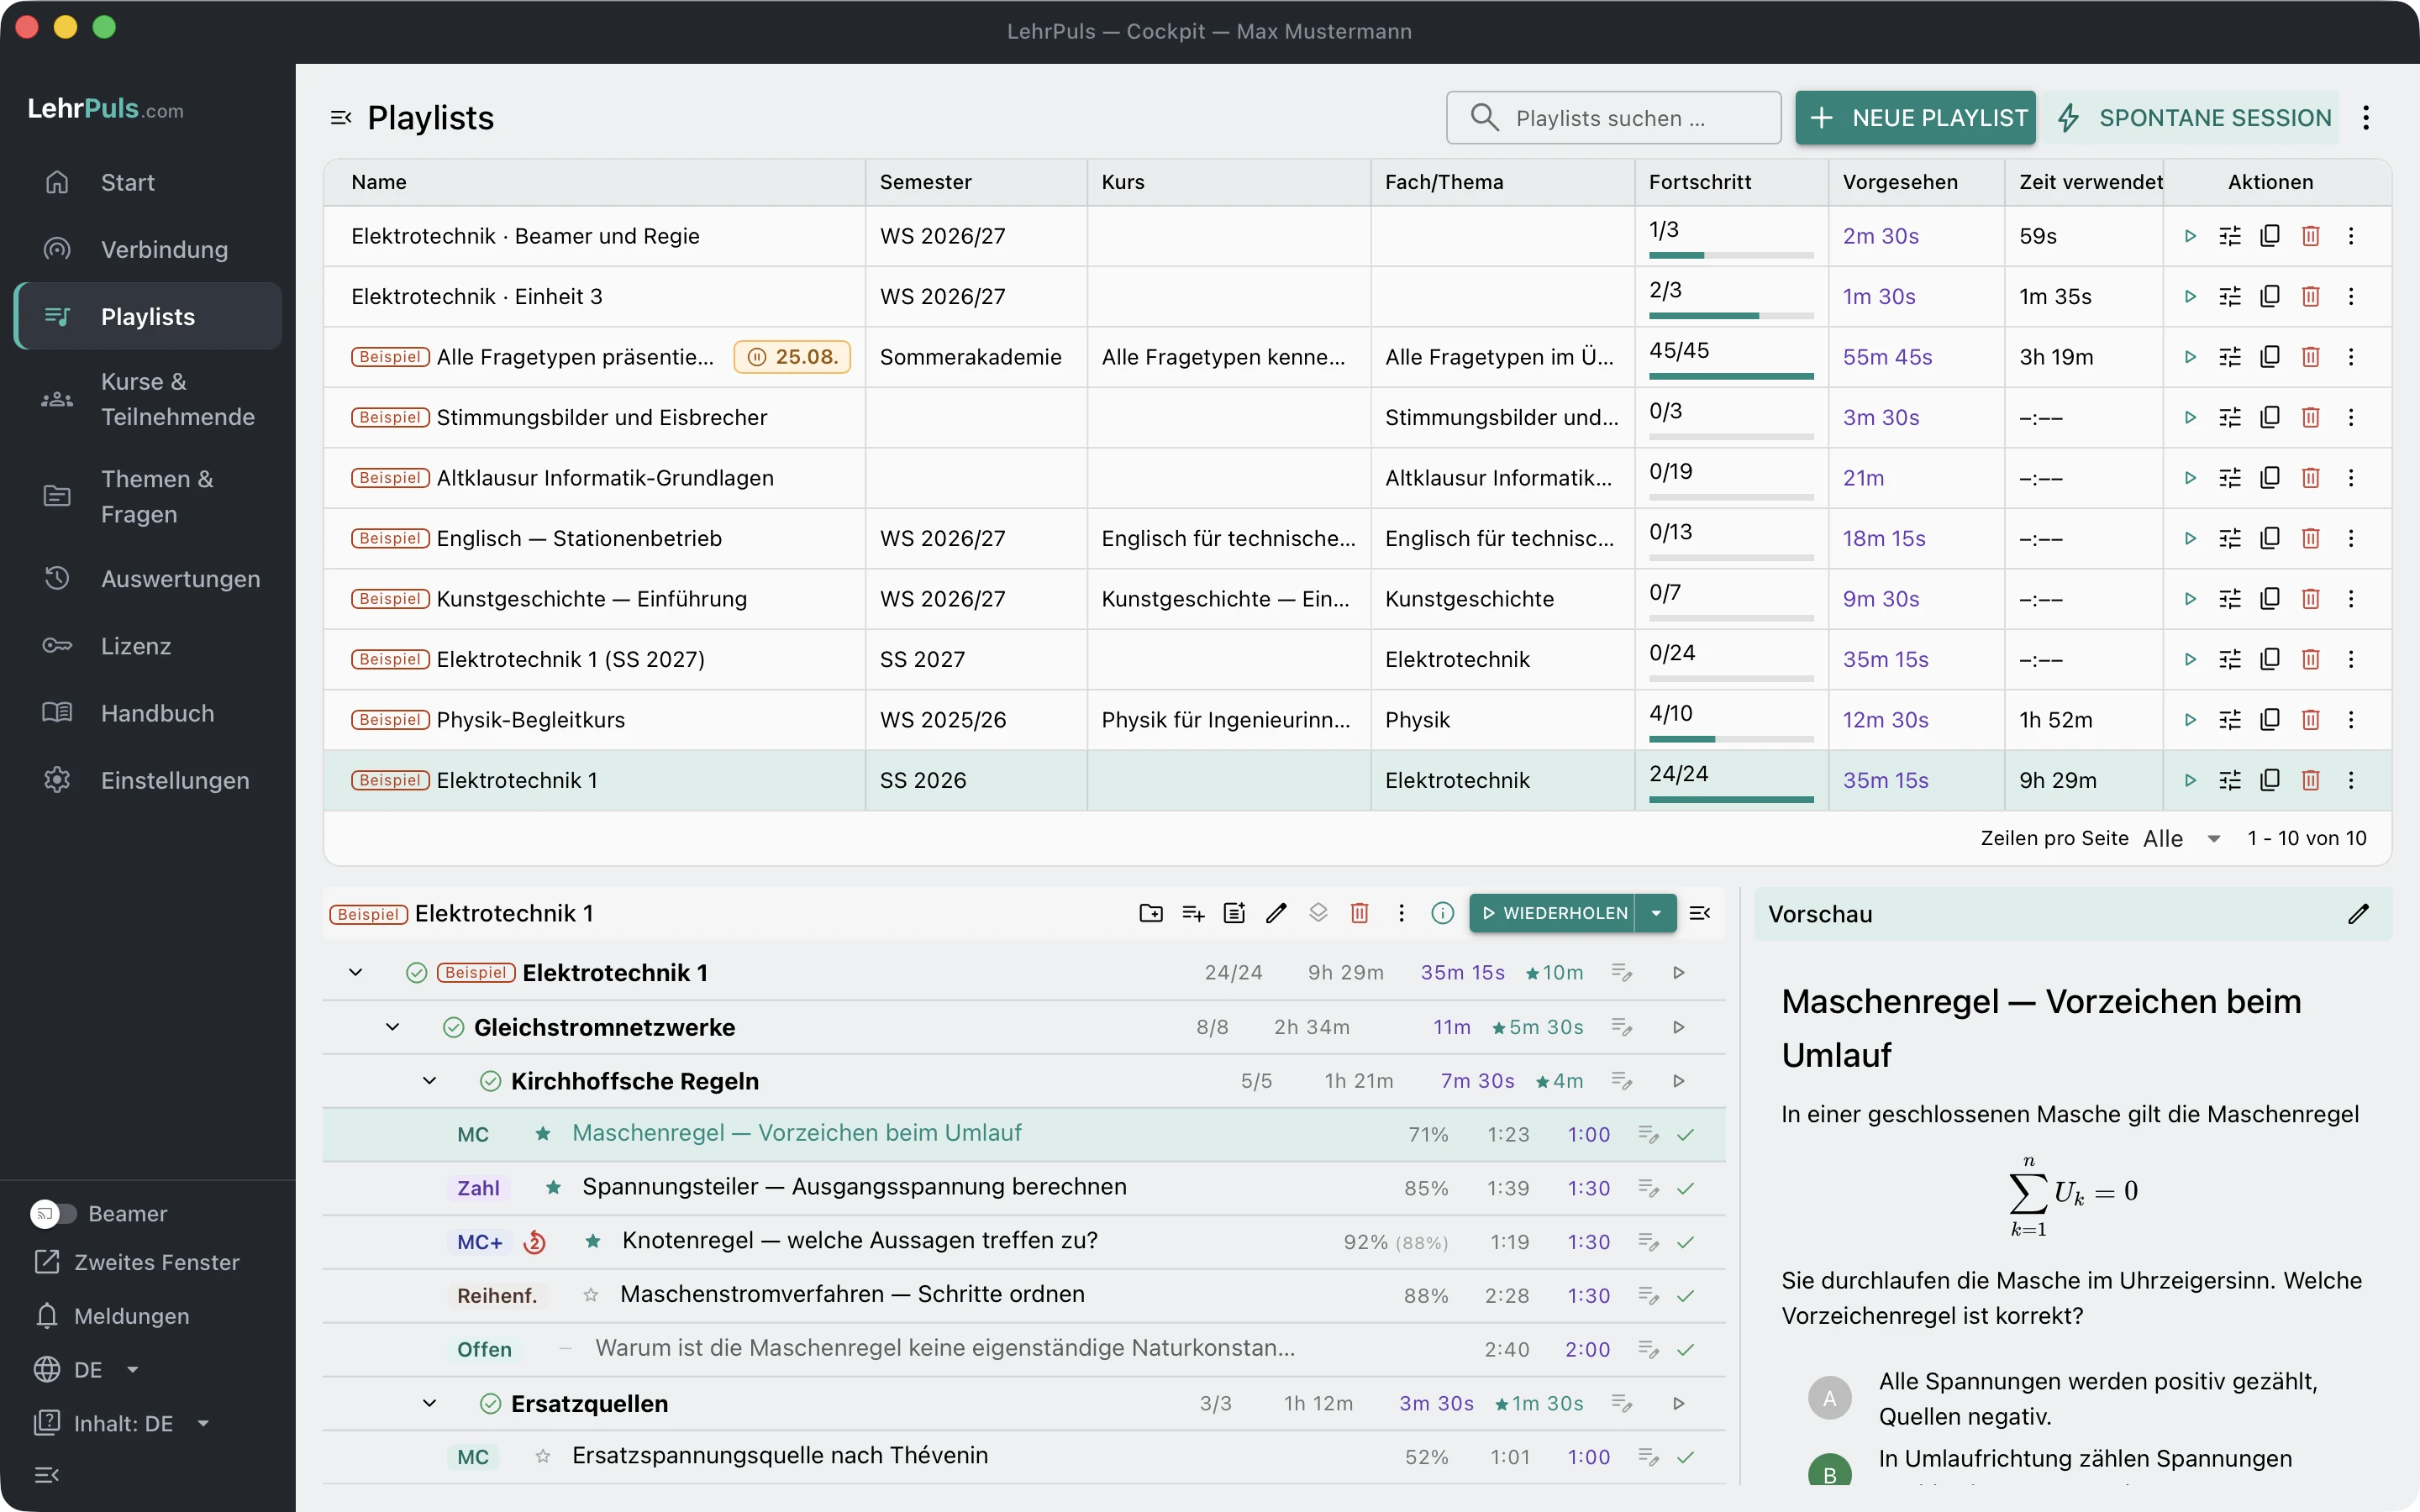Toggle star on Knotenregel question
This screenshot has width=2420, height=1512.
click(x=593, y=1241)
